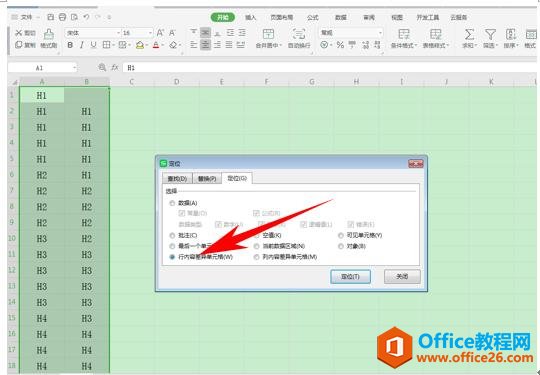Select column content differences (M) radio
Image resolution: width=540 pixels, height=375 pixels.
point(257,257)
